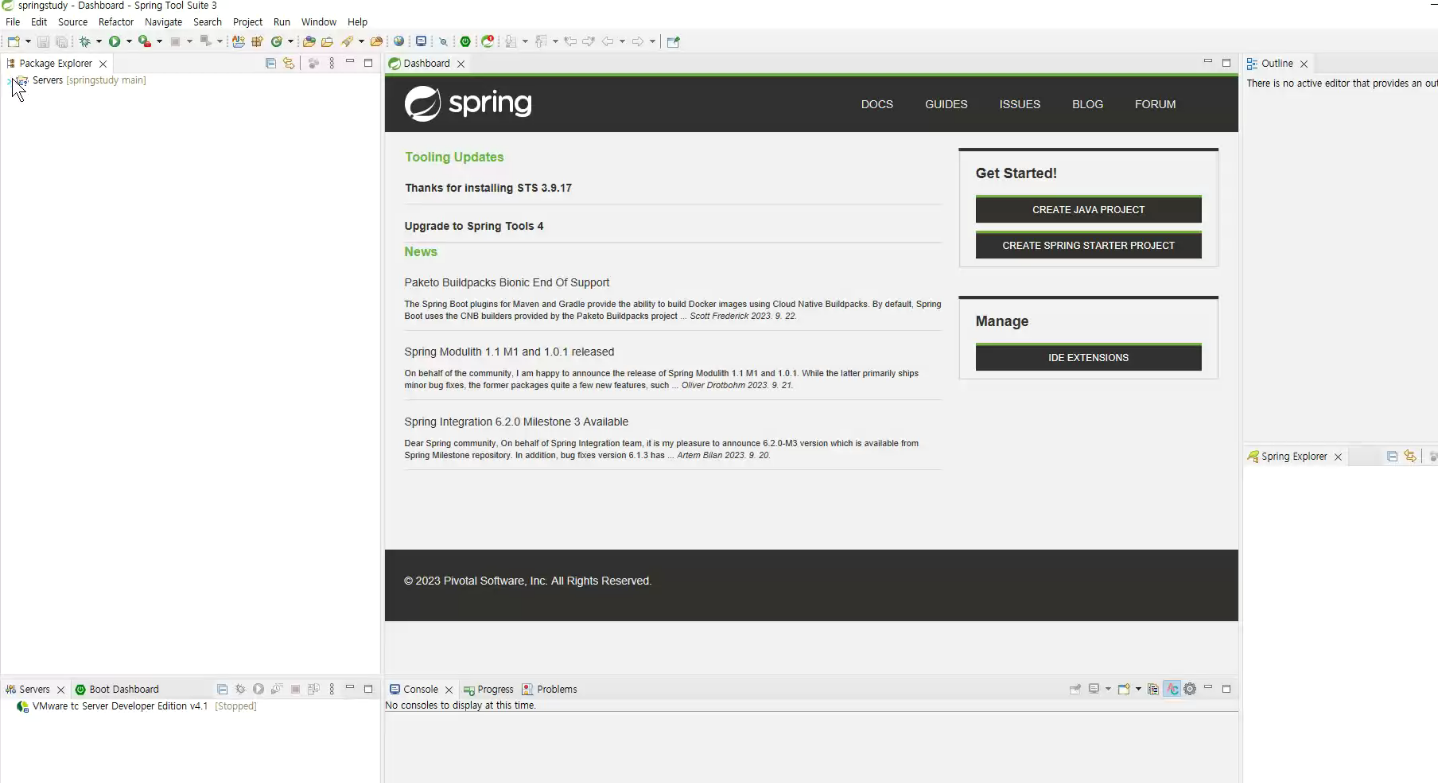This screenshot has height=783, width=1438.
Task: Close the Dashboard tab
Action: pyautogui.click(x=461, y=64)
